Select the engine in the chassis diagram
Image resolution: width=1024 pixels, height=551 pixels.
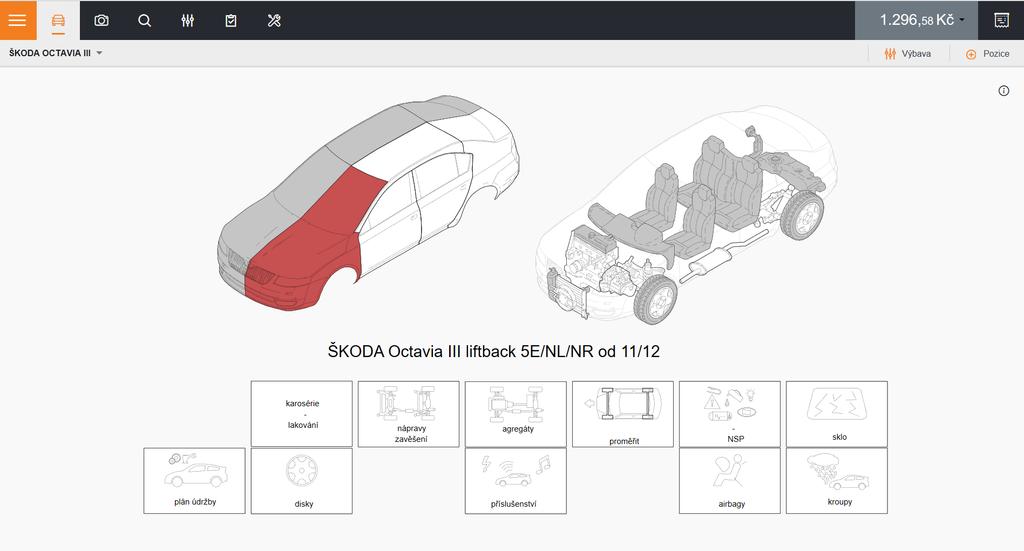(591, 255)
